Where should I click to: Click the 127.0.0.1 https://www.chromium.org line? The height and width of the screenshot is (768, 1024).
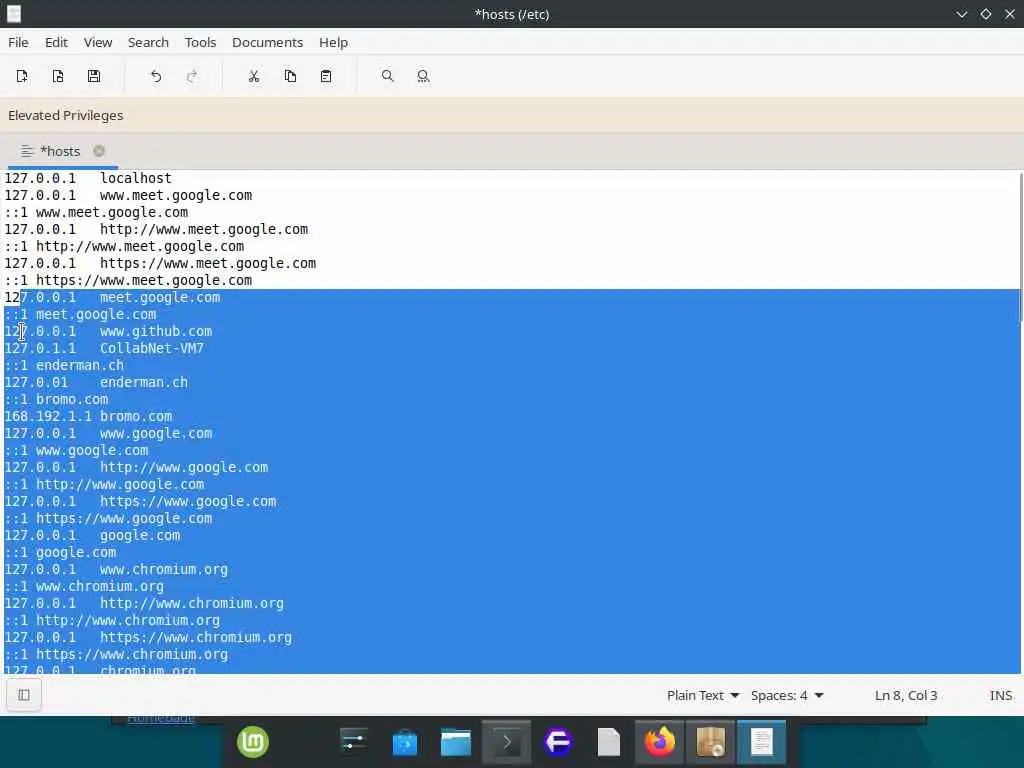click(148, 637)
